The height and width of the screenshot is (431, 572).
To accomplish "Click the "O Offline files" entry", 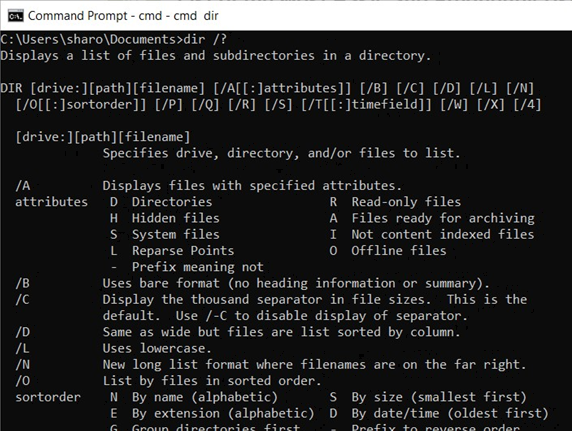I will [x=388, y=251].
